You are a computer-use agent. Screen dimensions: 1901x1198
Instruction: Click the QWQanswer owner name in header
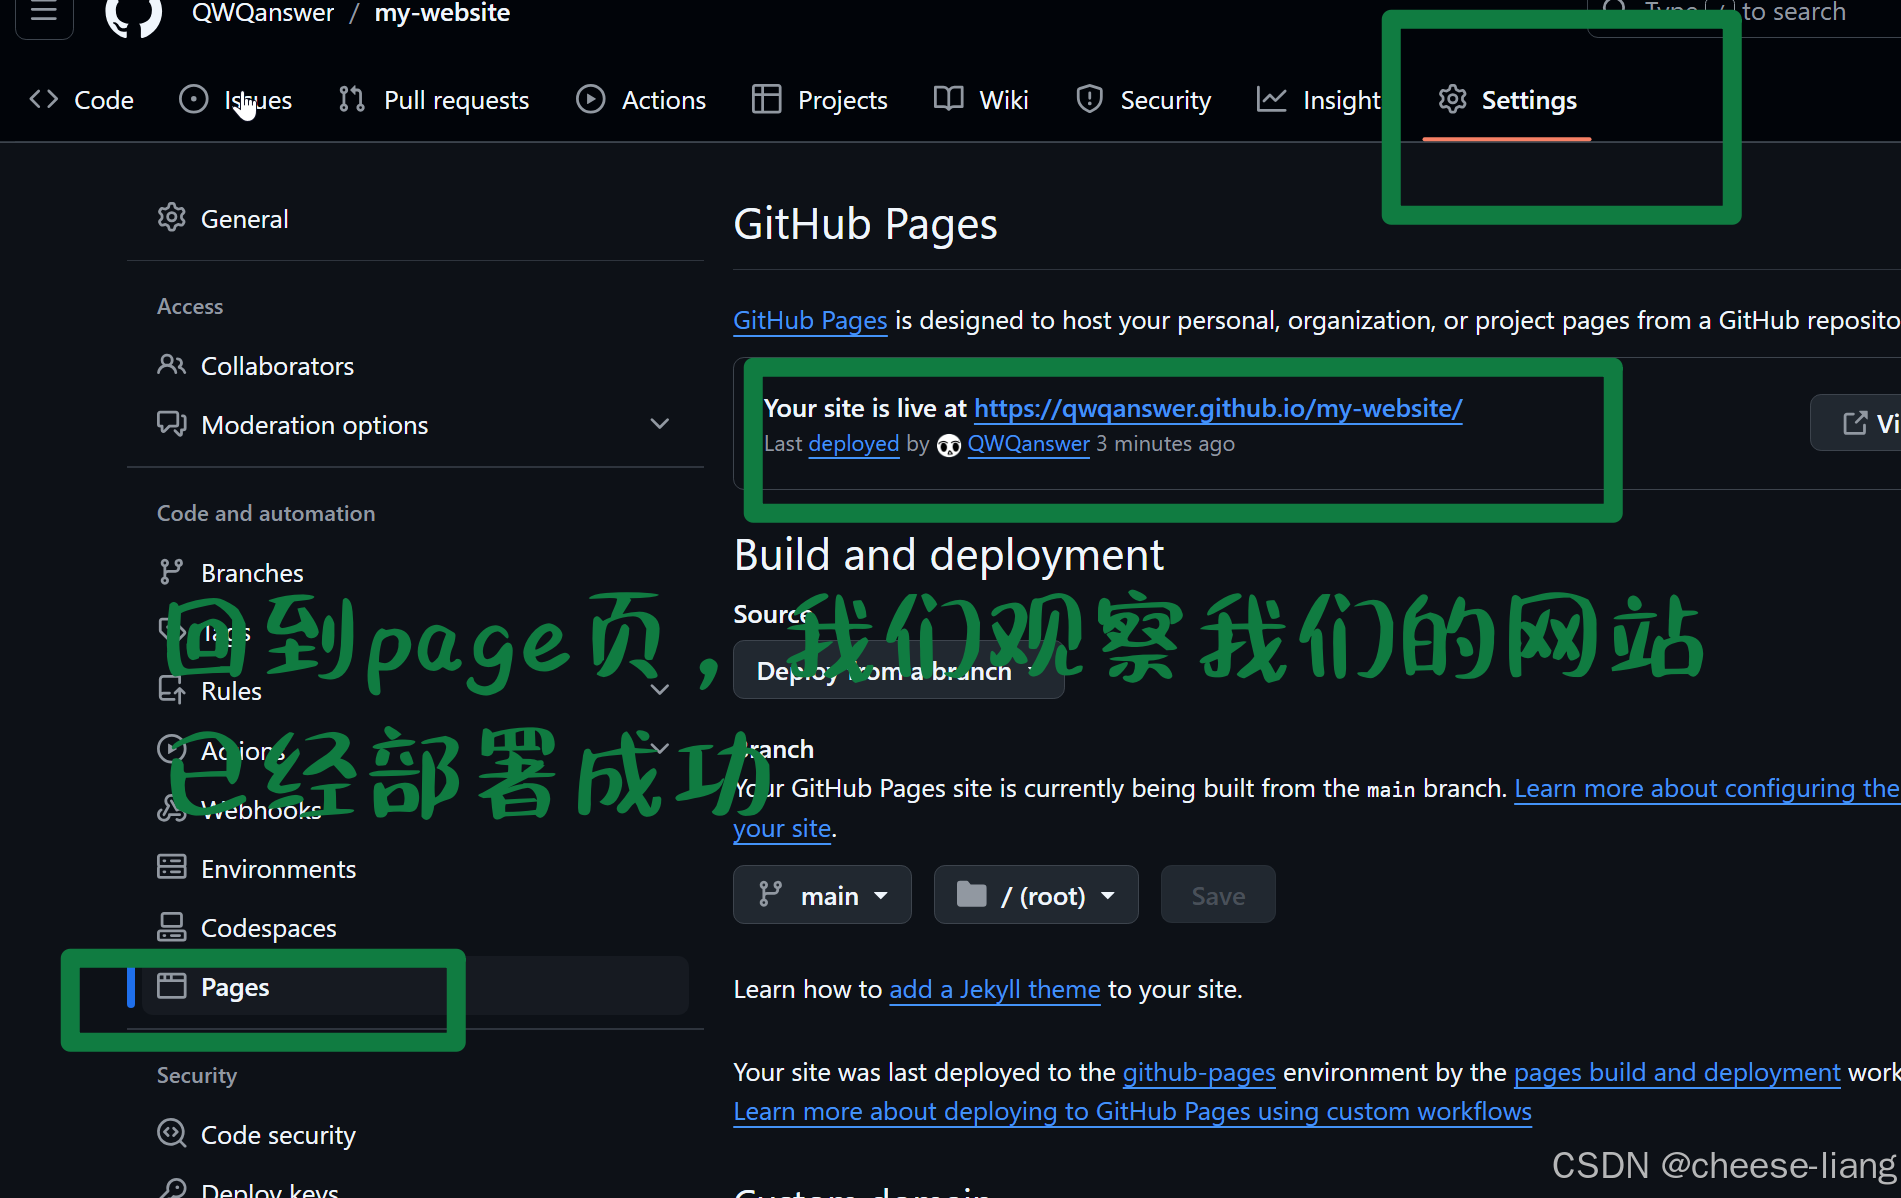pos(263,13)
